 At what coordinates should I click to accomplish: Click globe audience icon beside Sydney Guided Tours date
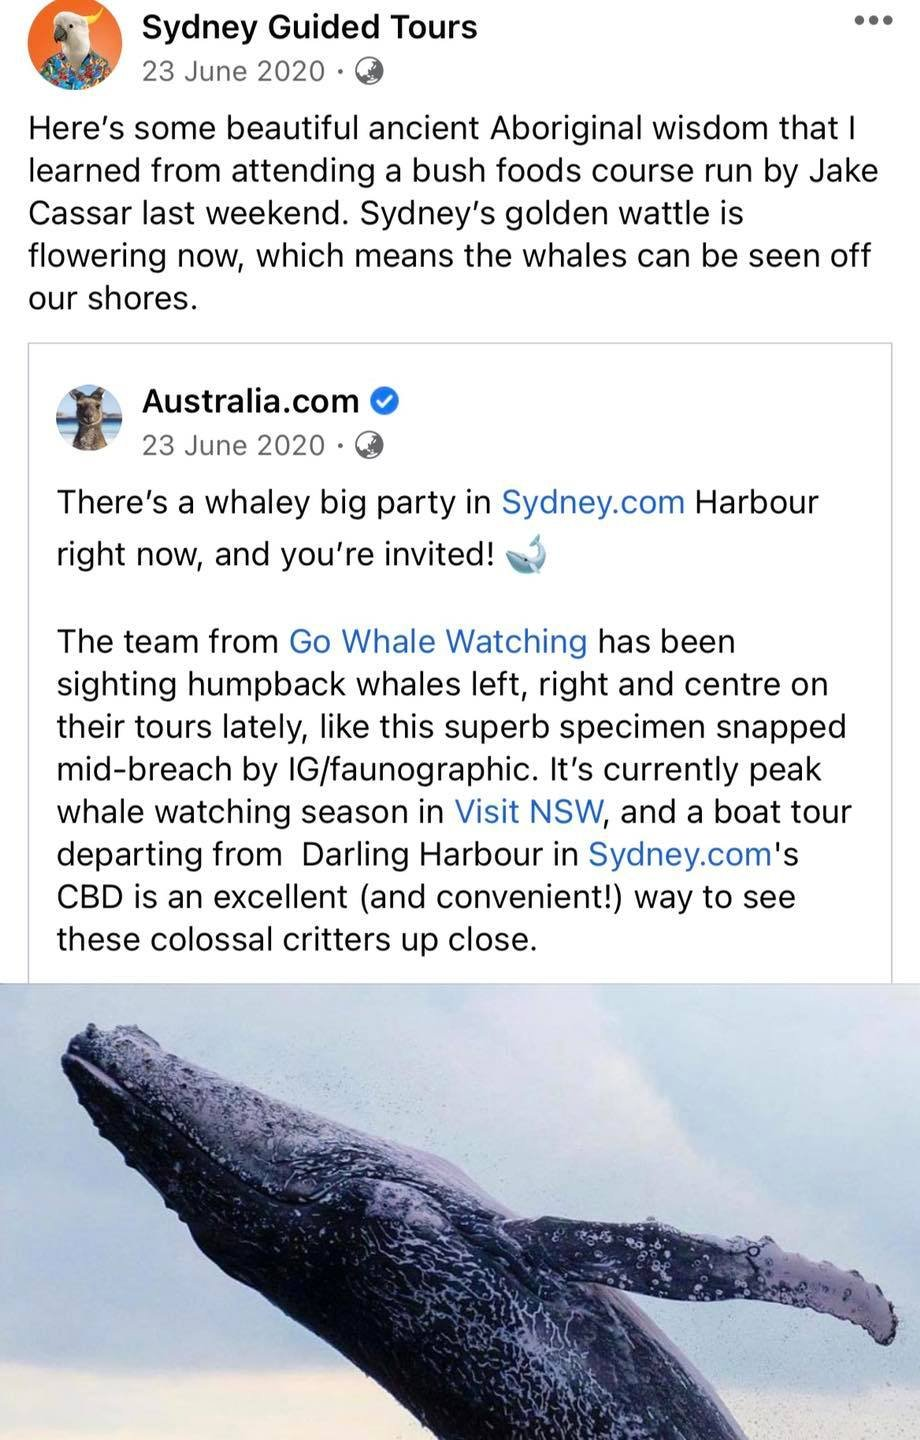(369, 71)
